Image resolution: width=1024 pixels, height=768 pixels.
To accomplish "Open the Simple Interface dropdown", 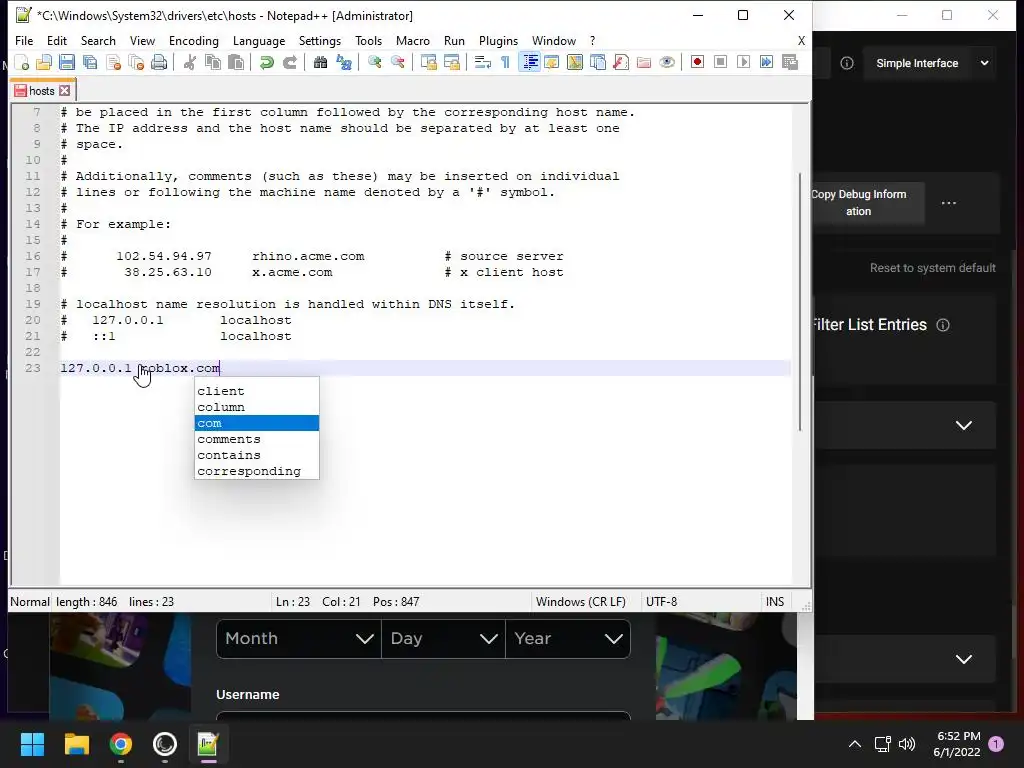I will click(x=931, y=63).
